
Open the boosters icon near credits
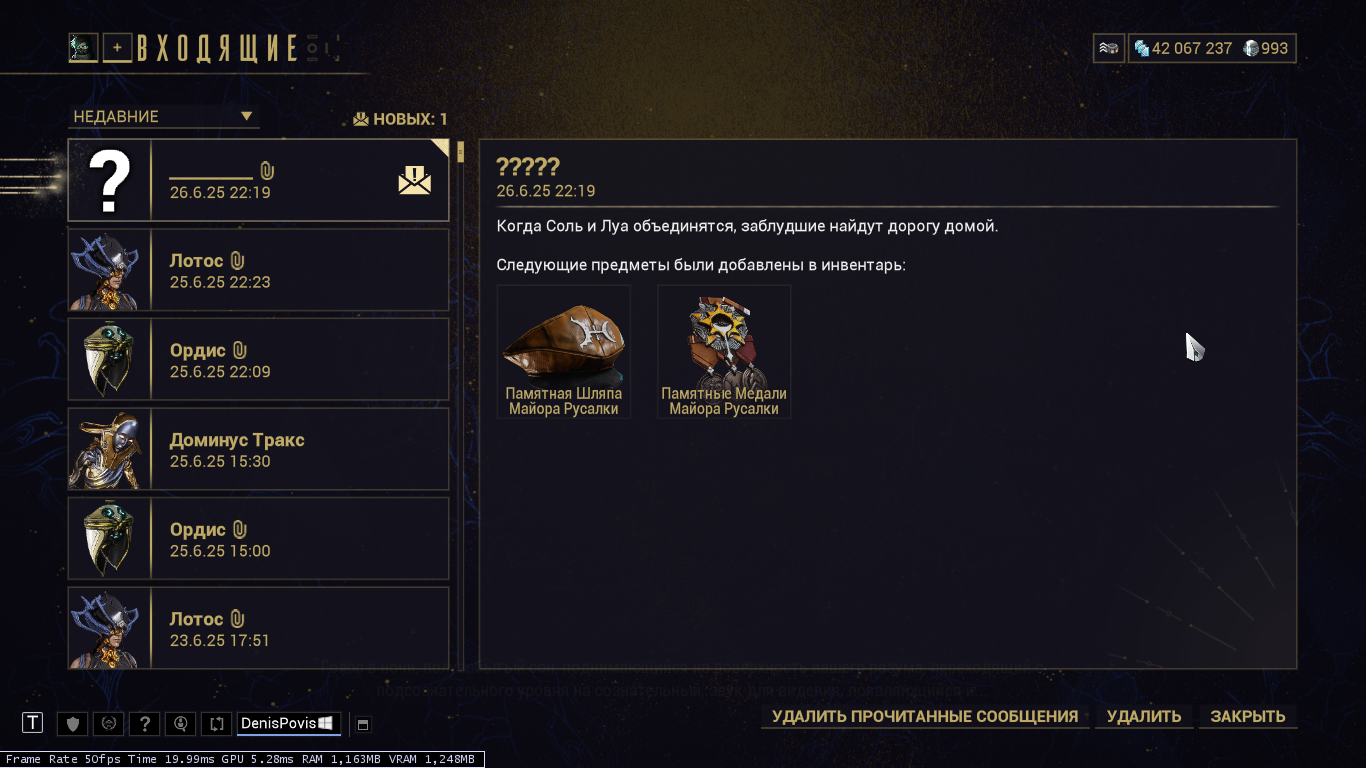pyautogui.click(x=1108, y=48)
